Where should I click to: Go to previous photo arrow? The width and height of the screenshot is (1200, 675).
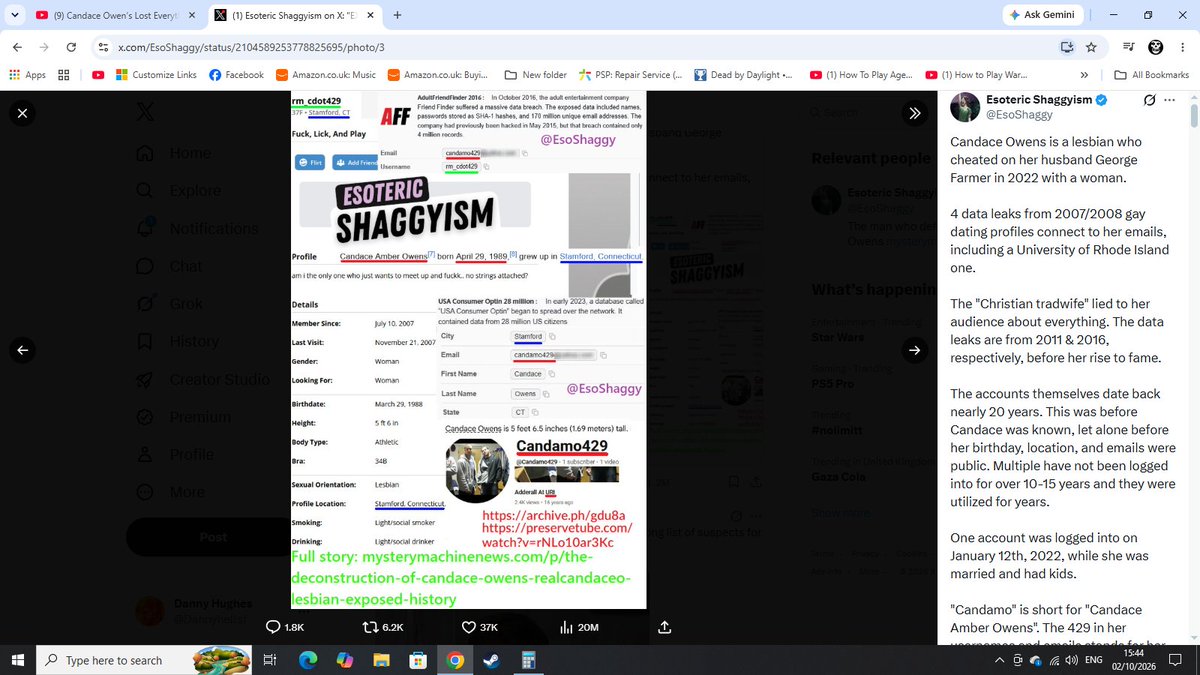[x=23, y=350]
